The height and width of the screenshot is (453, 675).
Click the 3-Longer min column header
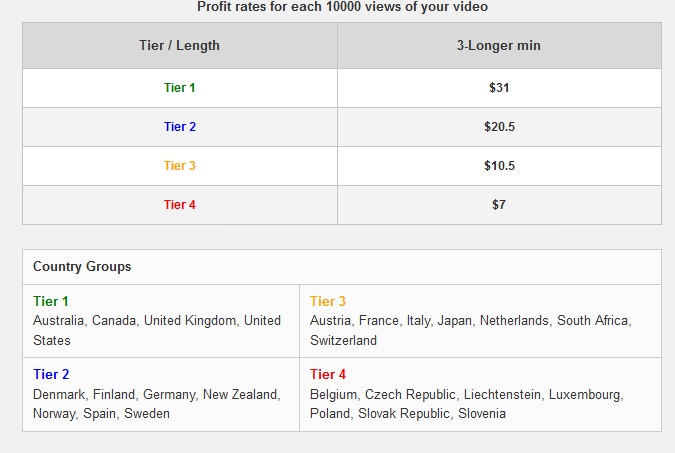click(x=499, y=45)
